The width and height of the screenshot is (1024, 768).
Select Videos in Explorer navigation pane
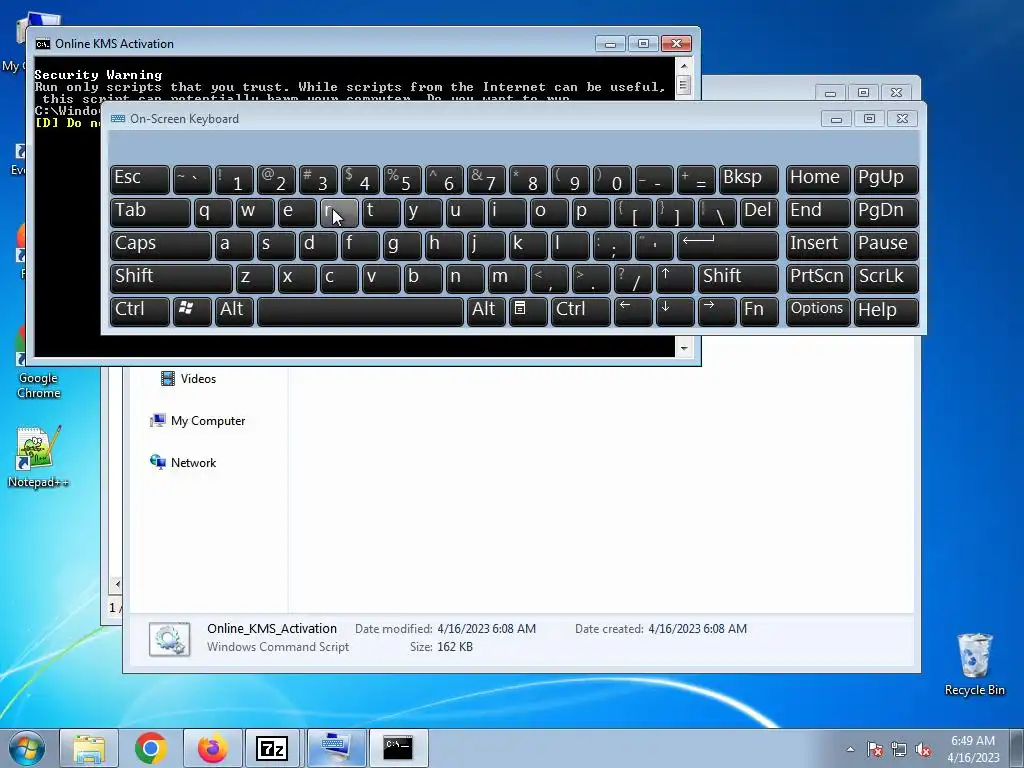point(188,379)
